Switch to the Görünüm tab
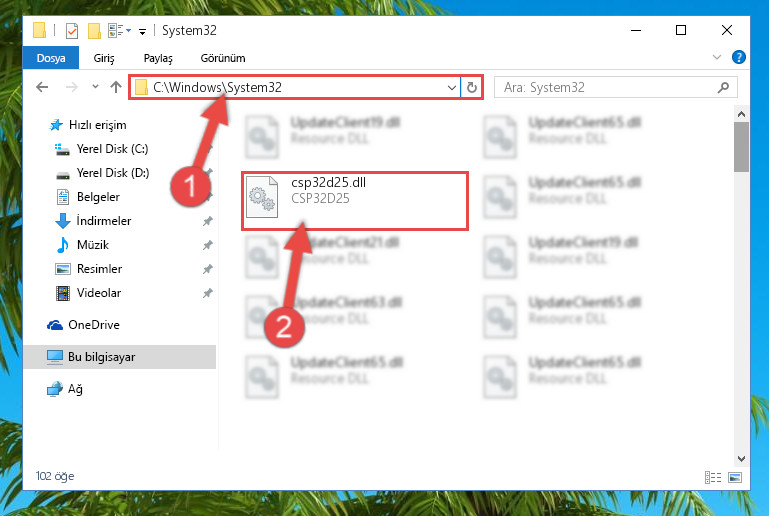This screenshot has height=516, width=769. pos(223,58)
